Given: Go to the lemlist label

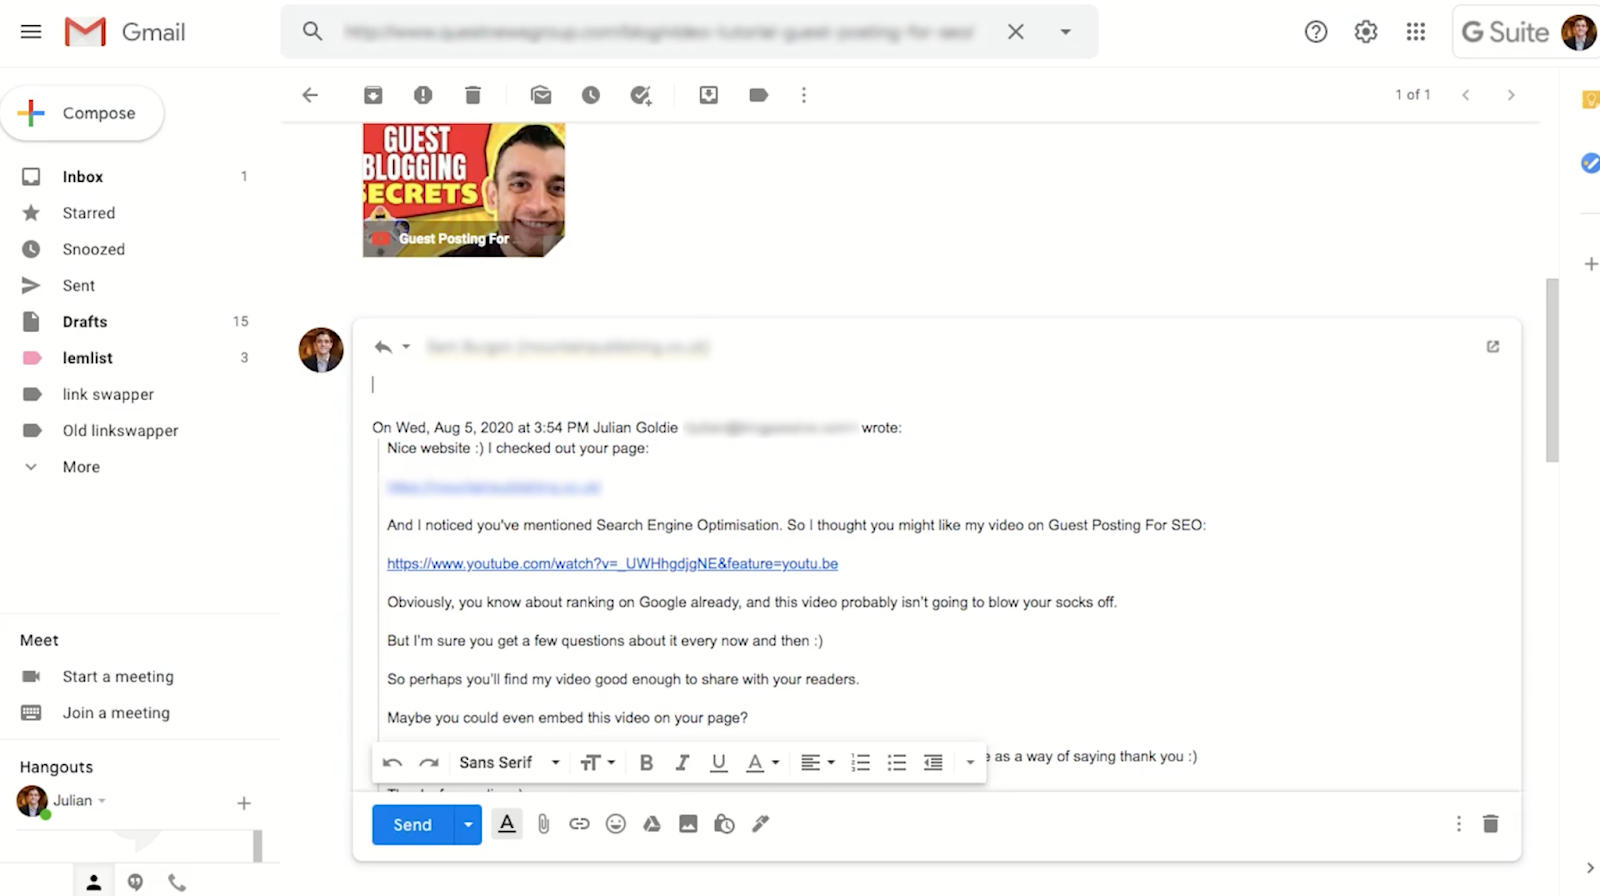Looking at the screenshot, I should (x=87, y=358).
